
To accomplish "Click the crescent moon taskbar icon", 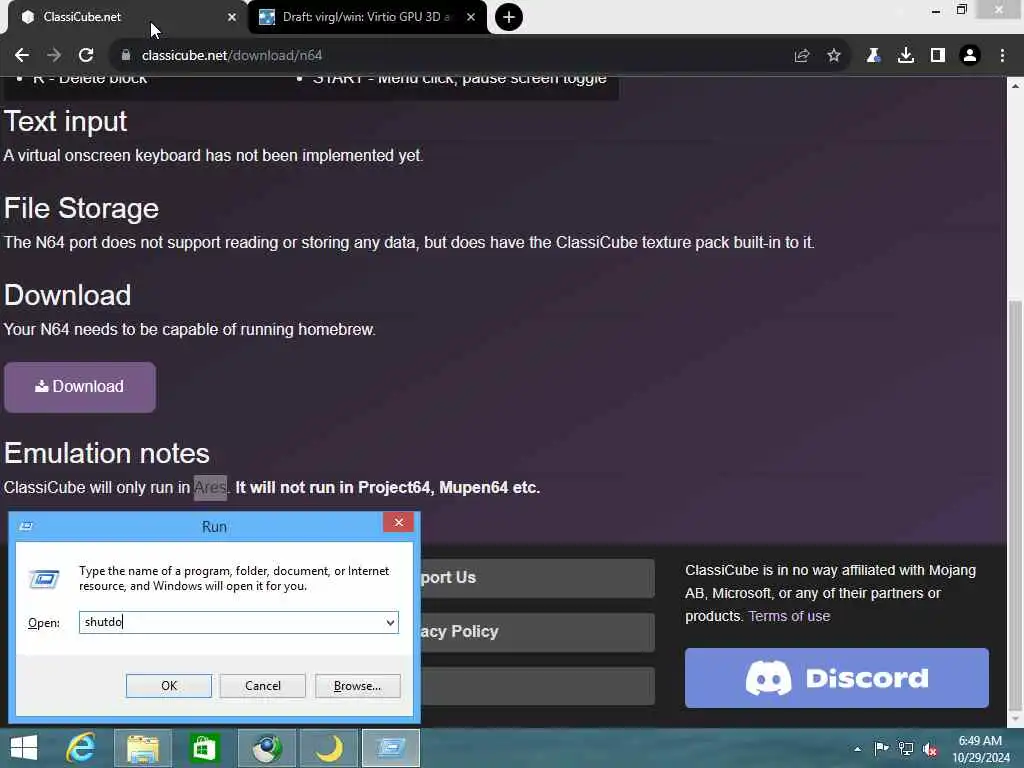I will pos(329,748).
